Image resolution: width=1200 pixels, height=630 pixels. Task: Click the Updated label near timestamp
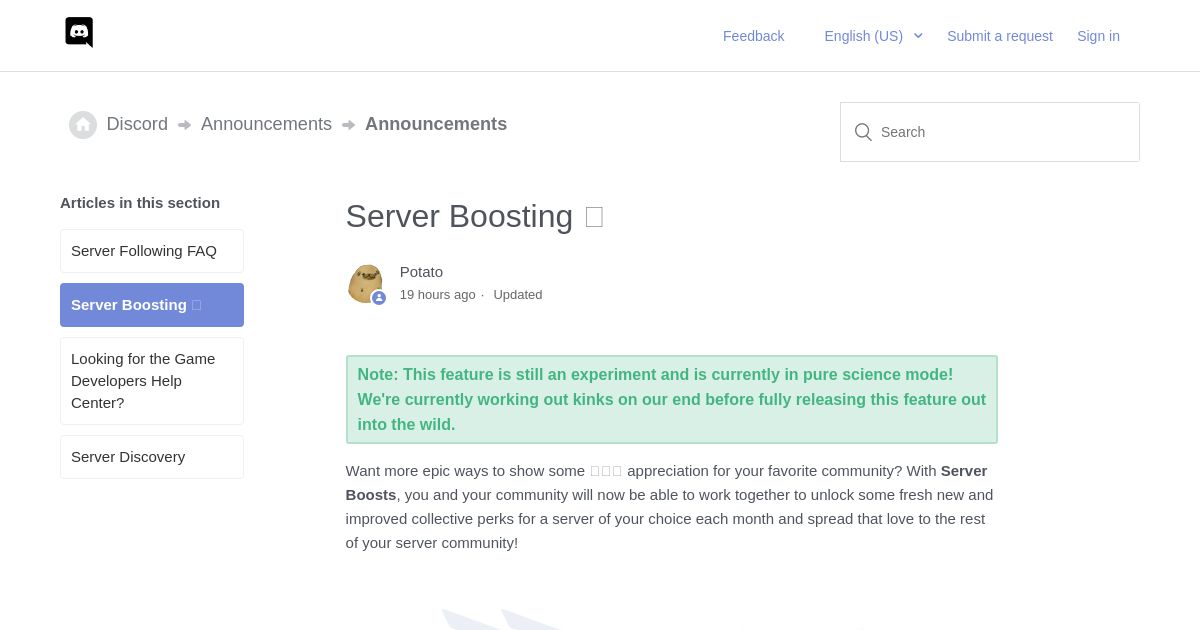coord(518,295)
